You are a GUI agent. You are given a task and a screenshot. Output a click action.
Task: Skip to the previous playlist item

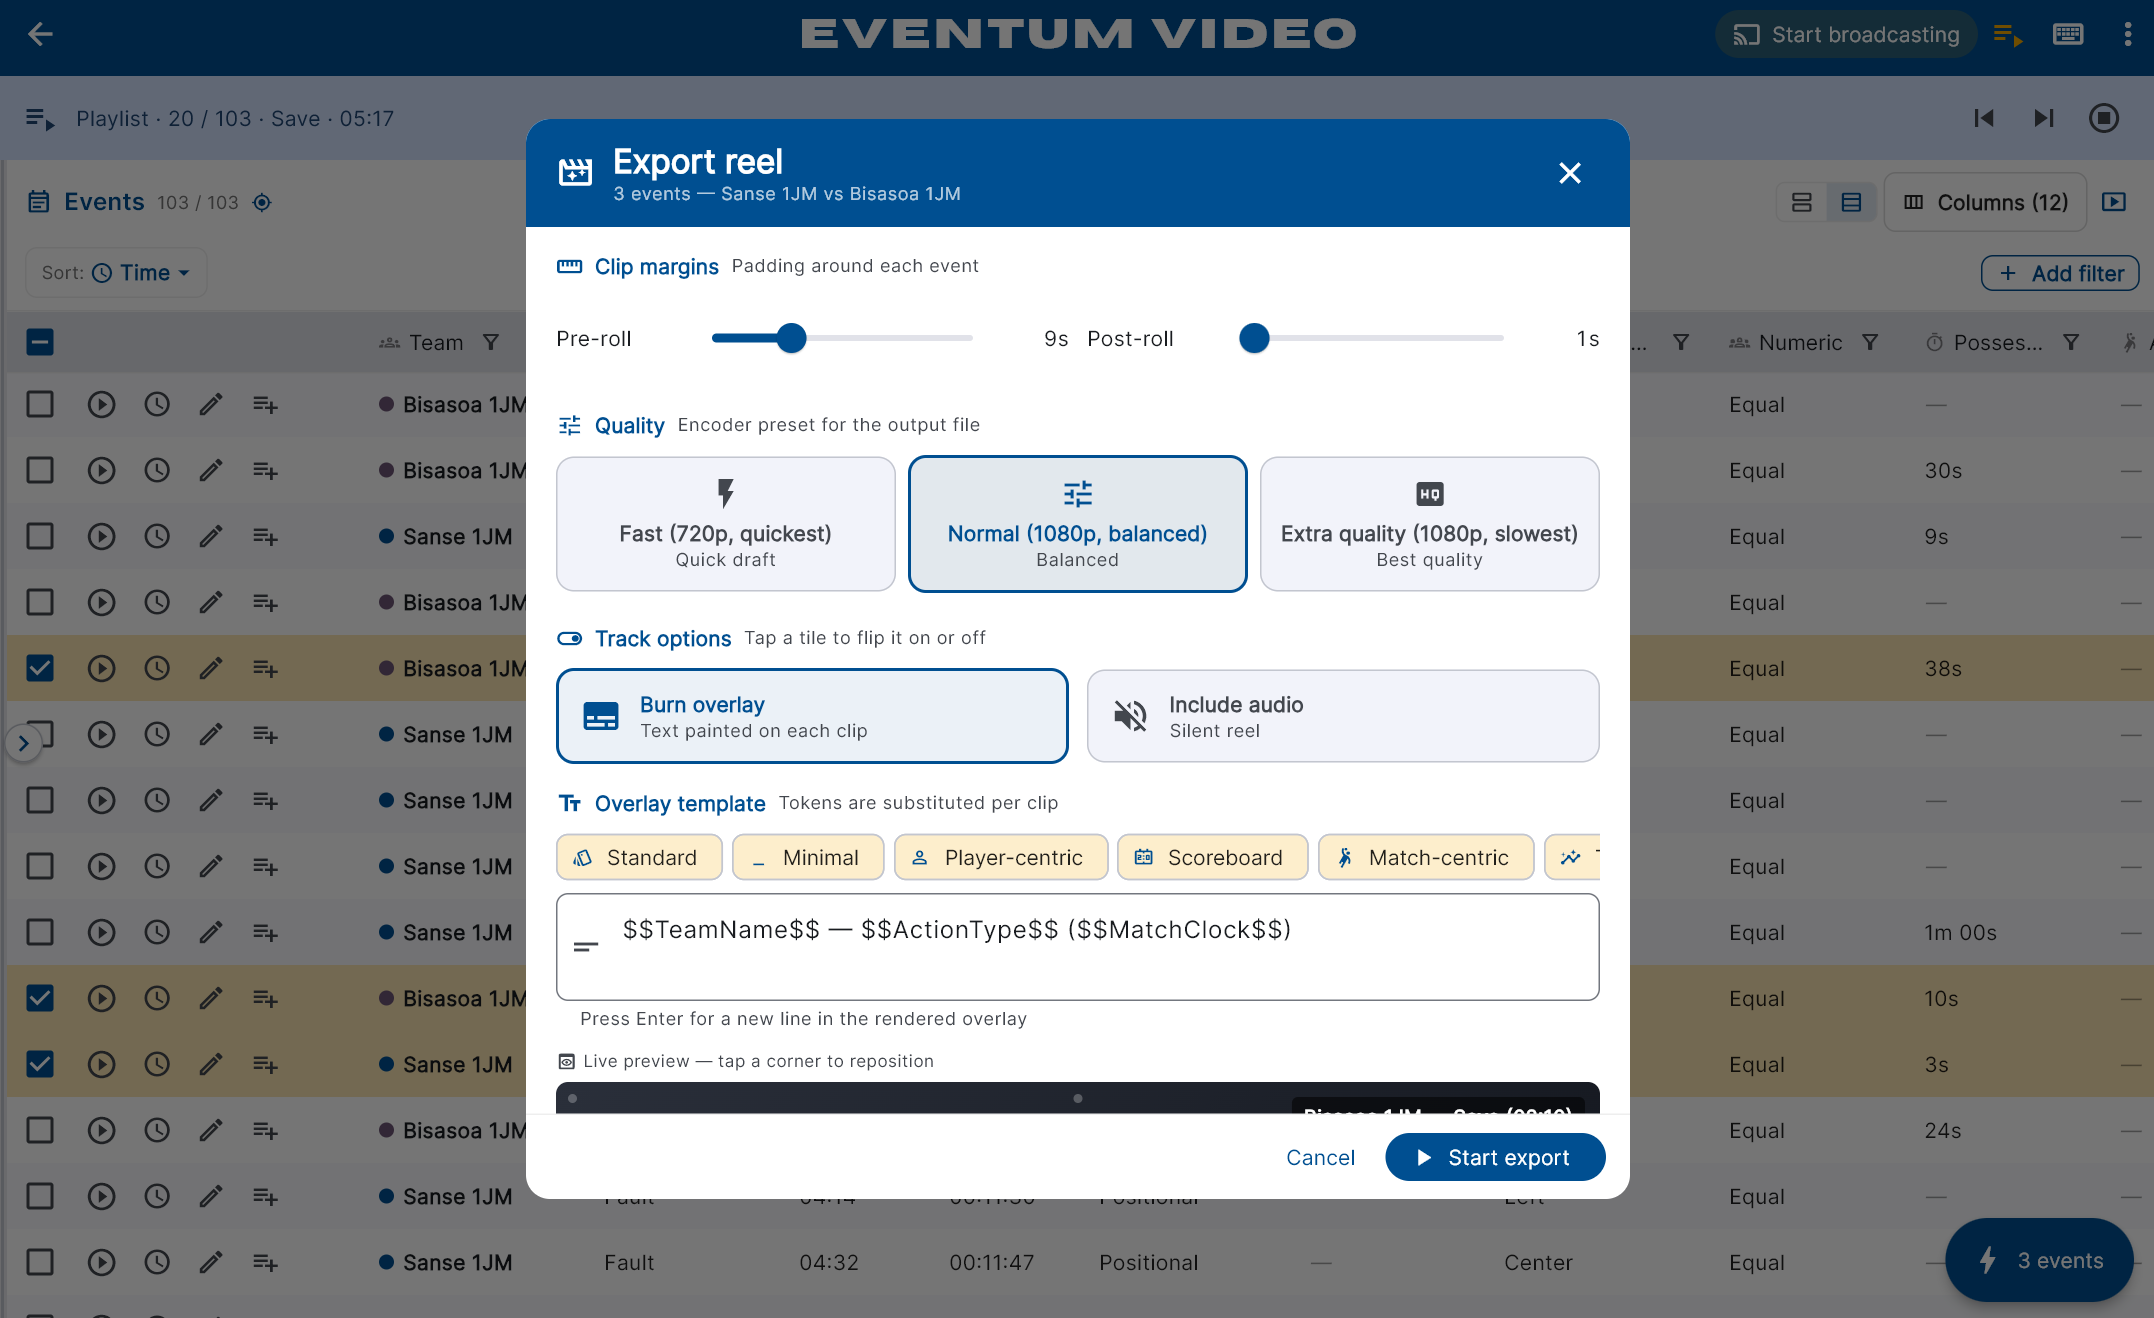(x=1984, y=118)
